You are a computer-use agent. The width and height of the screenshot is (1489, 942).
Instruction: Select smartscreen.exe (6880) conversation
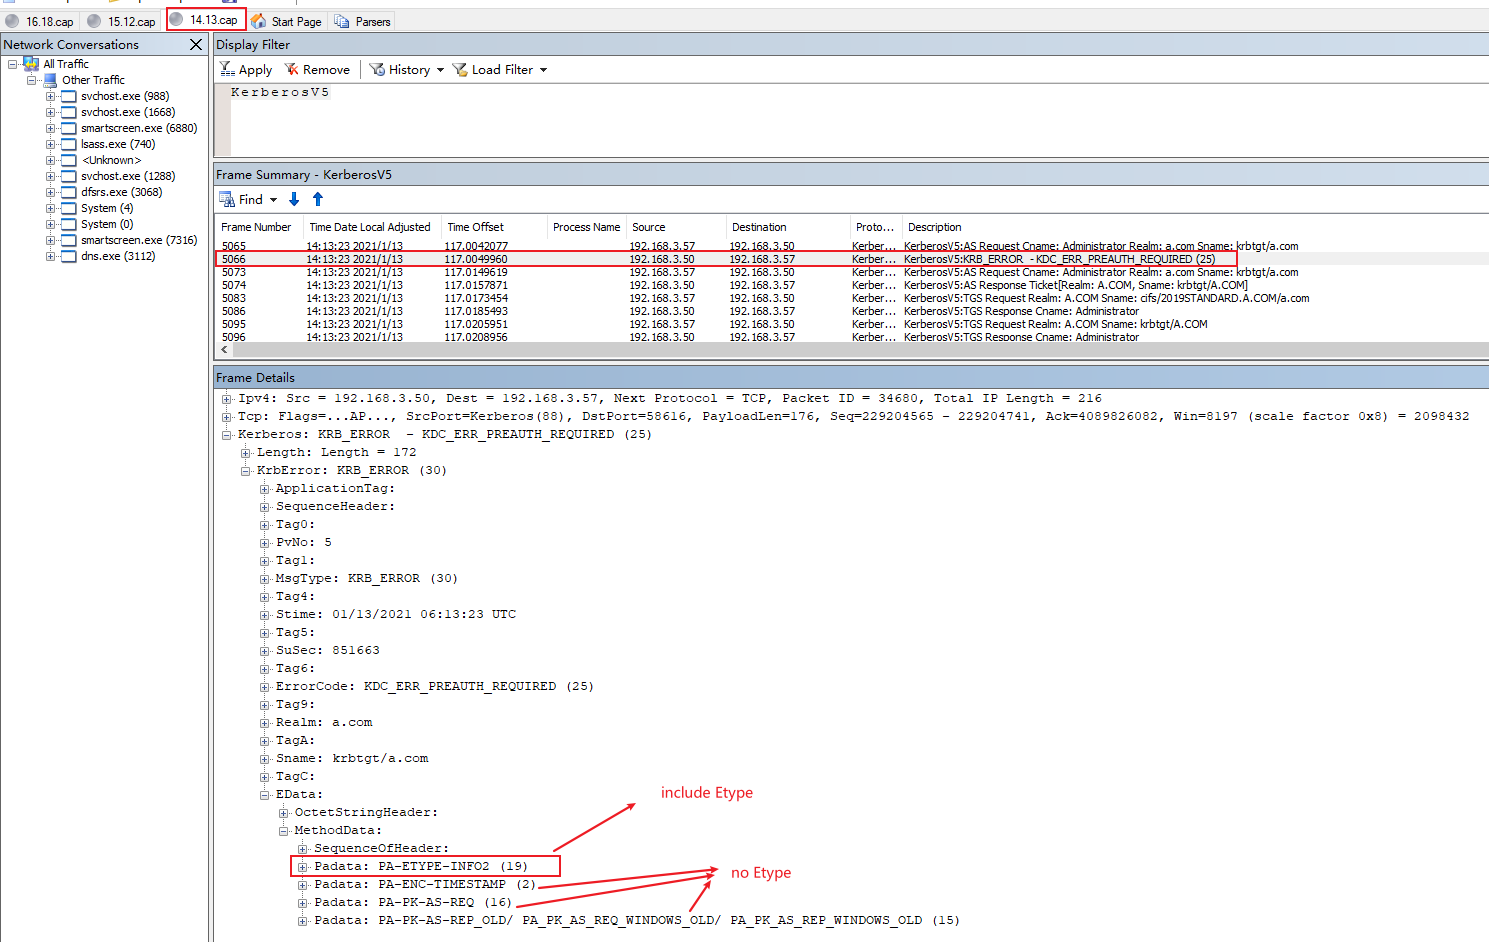click(139, 128)
